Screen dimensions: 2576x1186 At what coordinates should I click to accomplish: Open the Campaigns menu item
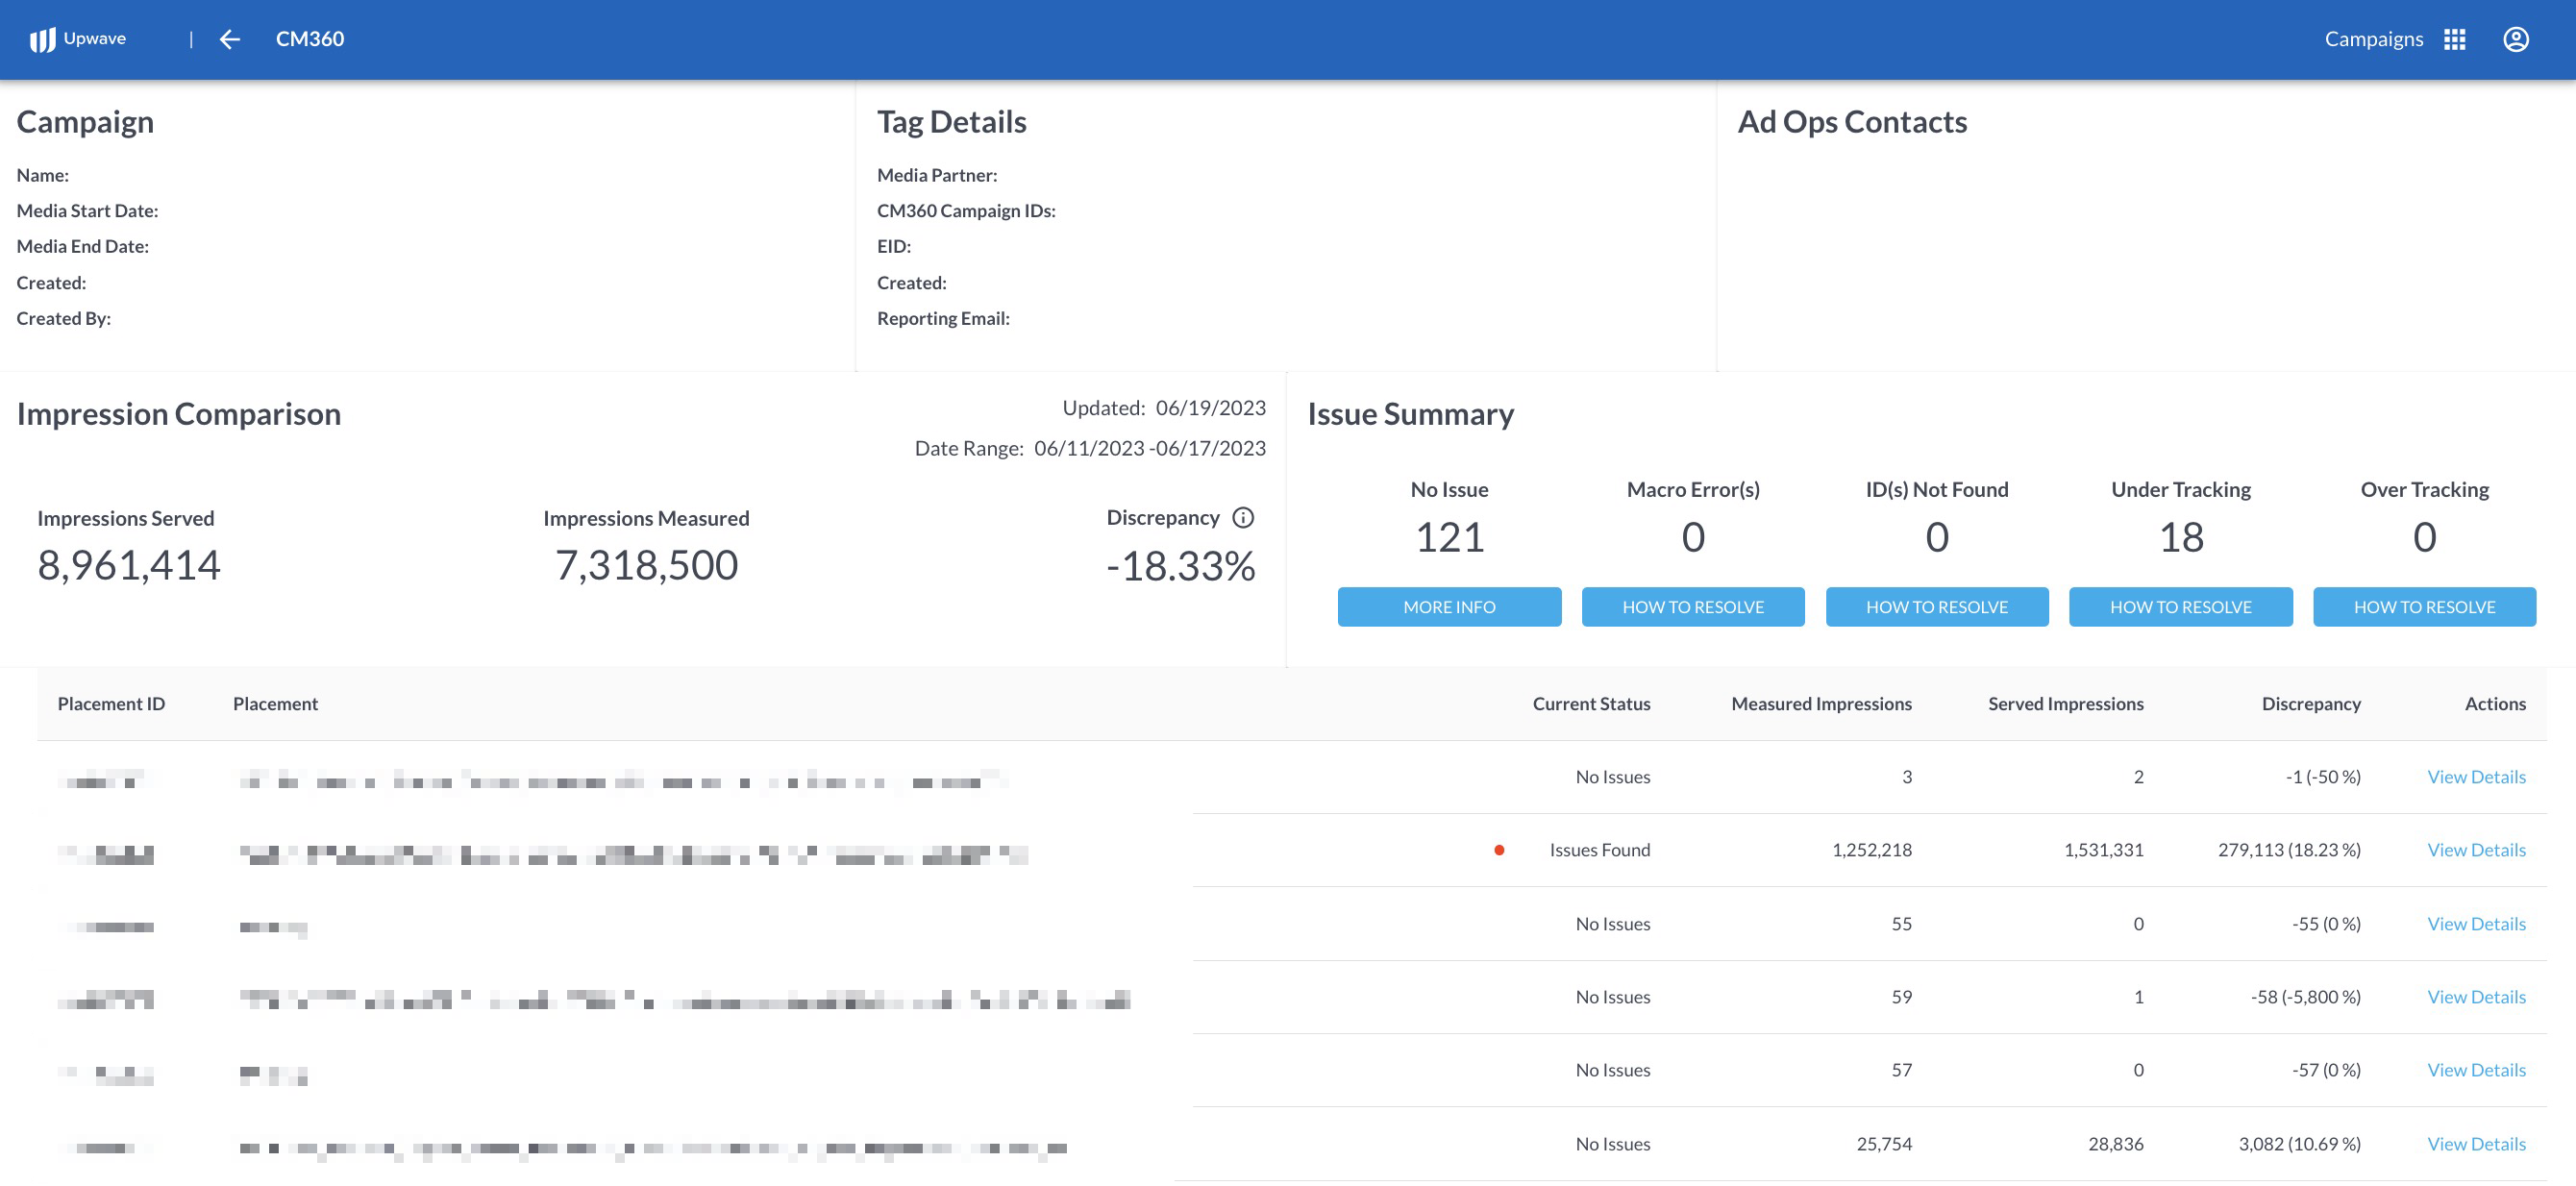(x=2373, y=39)
